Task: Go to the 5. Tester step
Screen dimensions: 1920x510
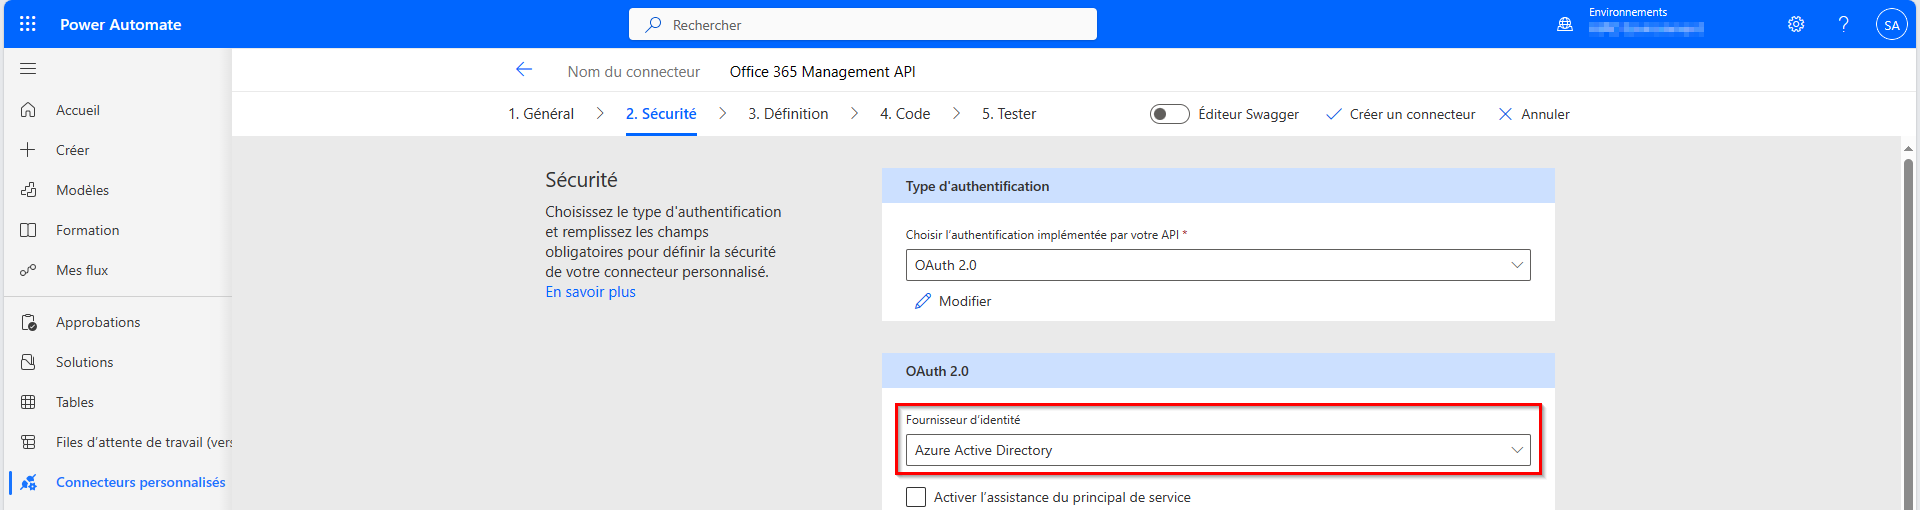Action: click(x=1009, y=114)
